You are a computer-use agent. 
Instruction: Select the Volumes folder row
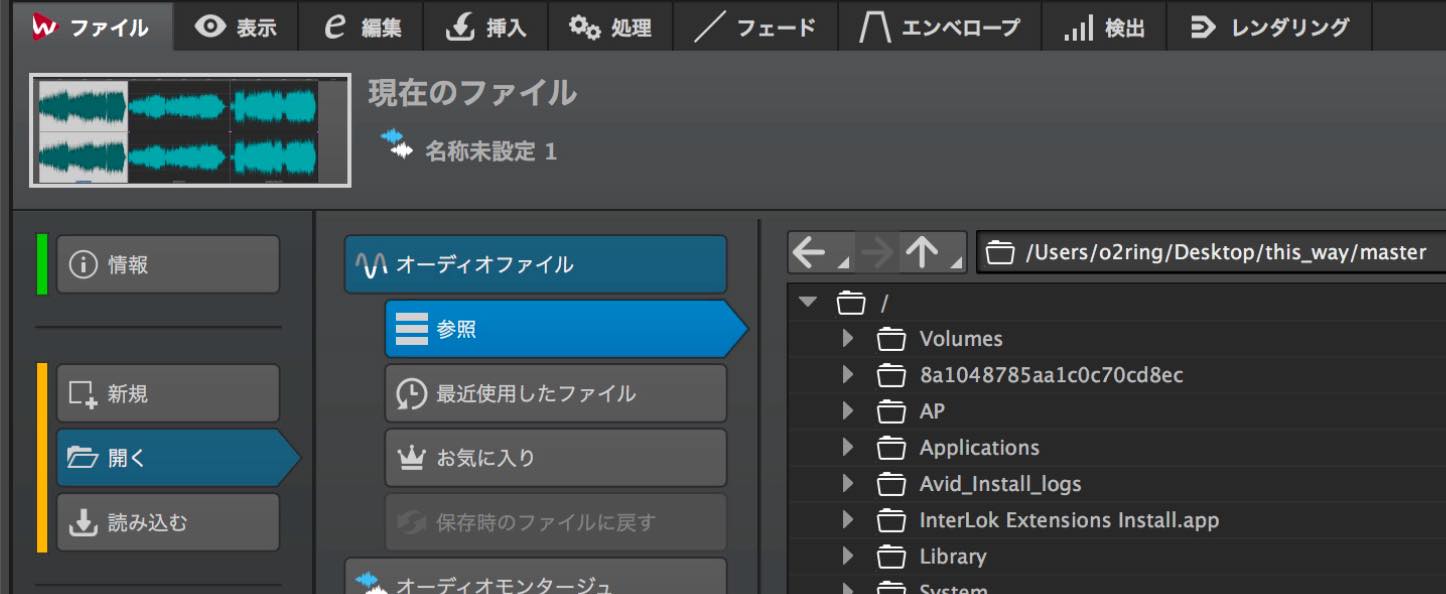click(x=1116, y=338)
